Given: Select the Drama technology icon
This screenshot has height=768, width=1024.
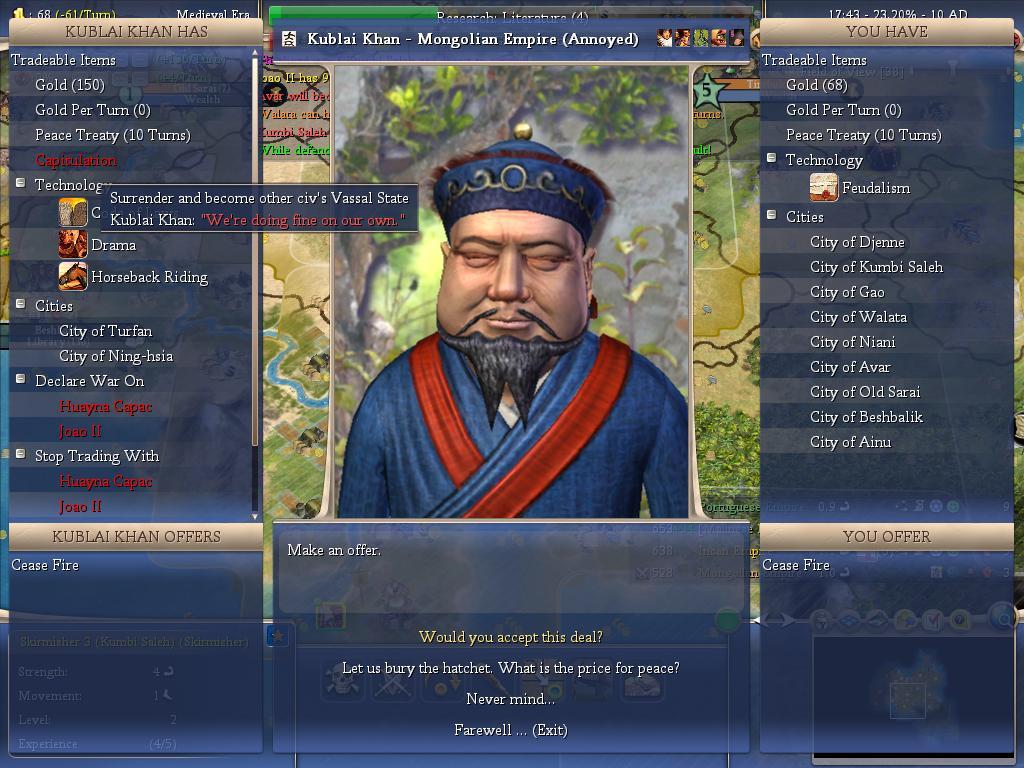Looking at the screenshot, I should tap(72, 244).
